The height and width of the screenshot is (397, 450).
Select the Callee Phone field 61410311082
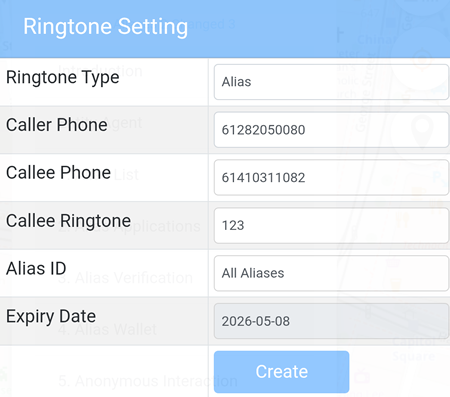pyautogui.click(x=331, y=177)
